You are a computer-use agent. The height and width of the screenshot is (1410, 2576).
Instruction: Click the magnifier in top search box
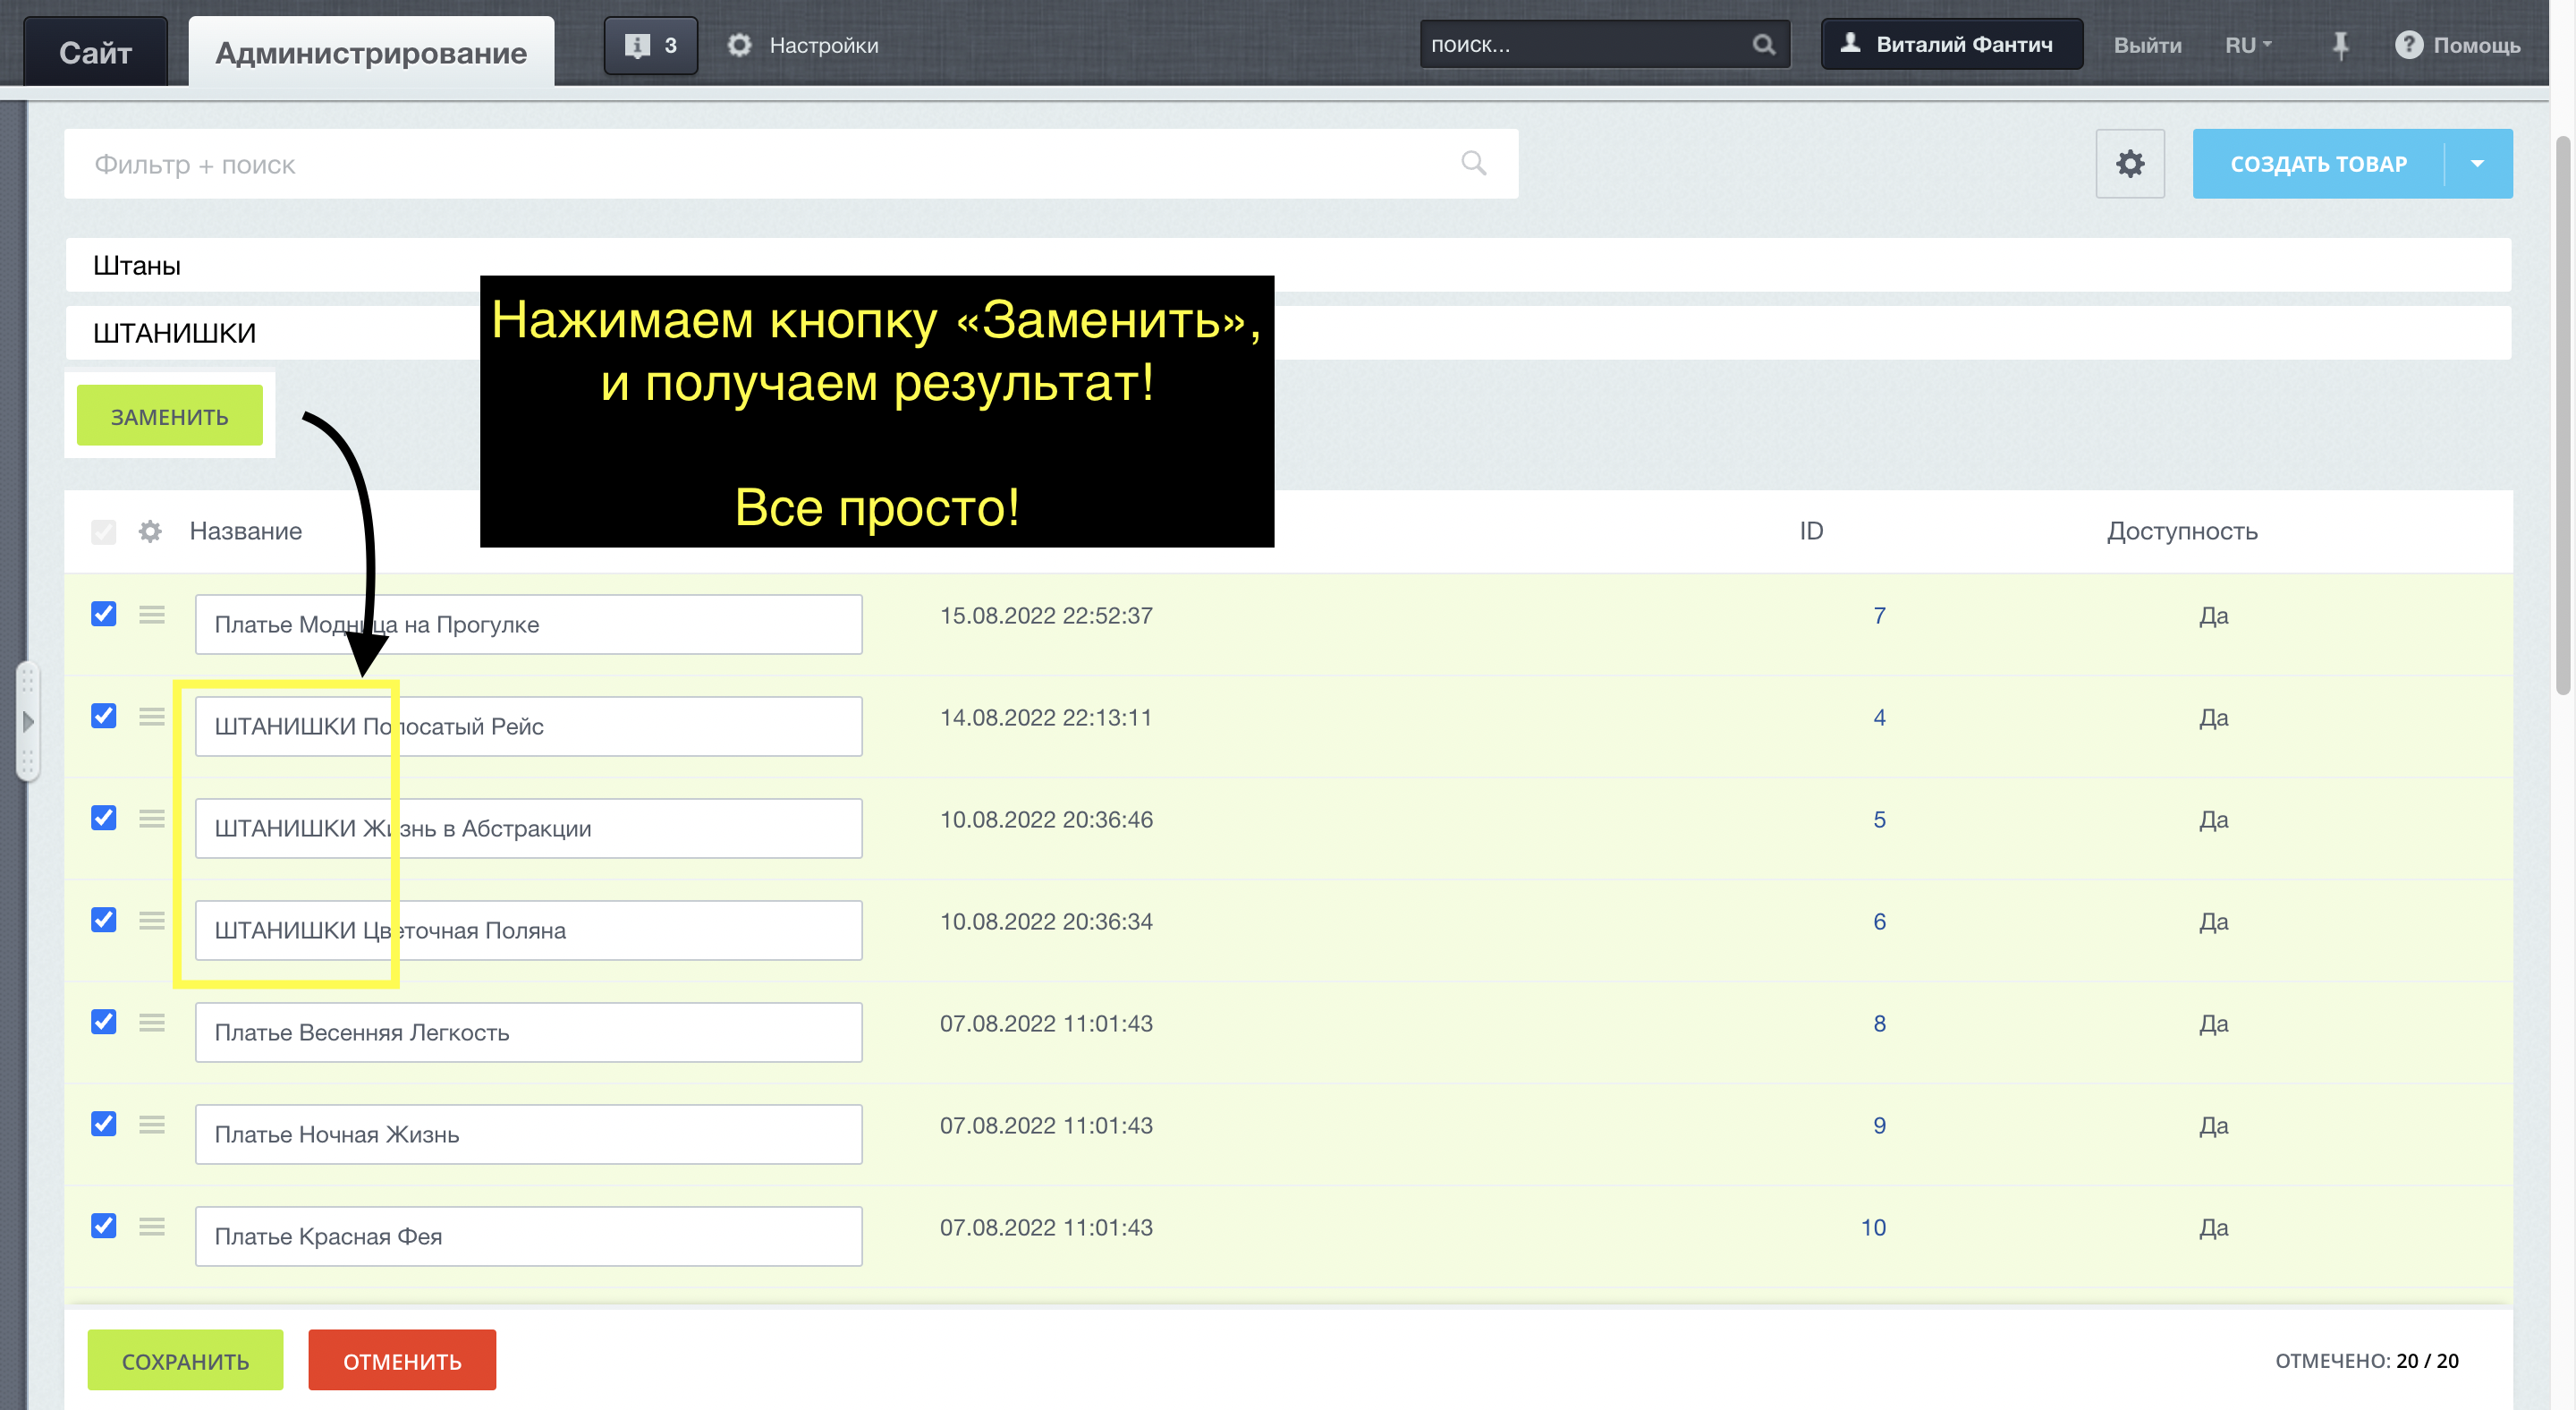tap(1763, 45)
